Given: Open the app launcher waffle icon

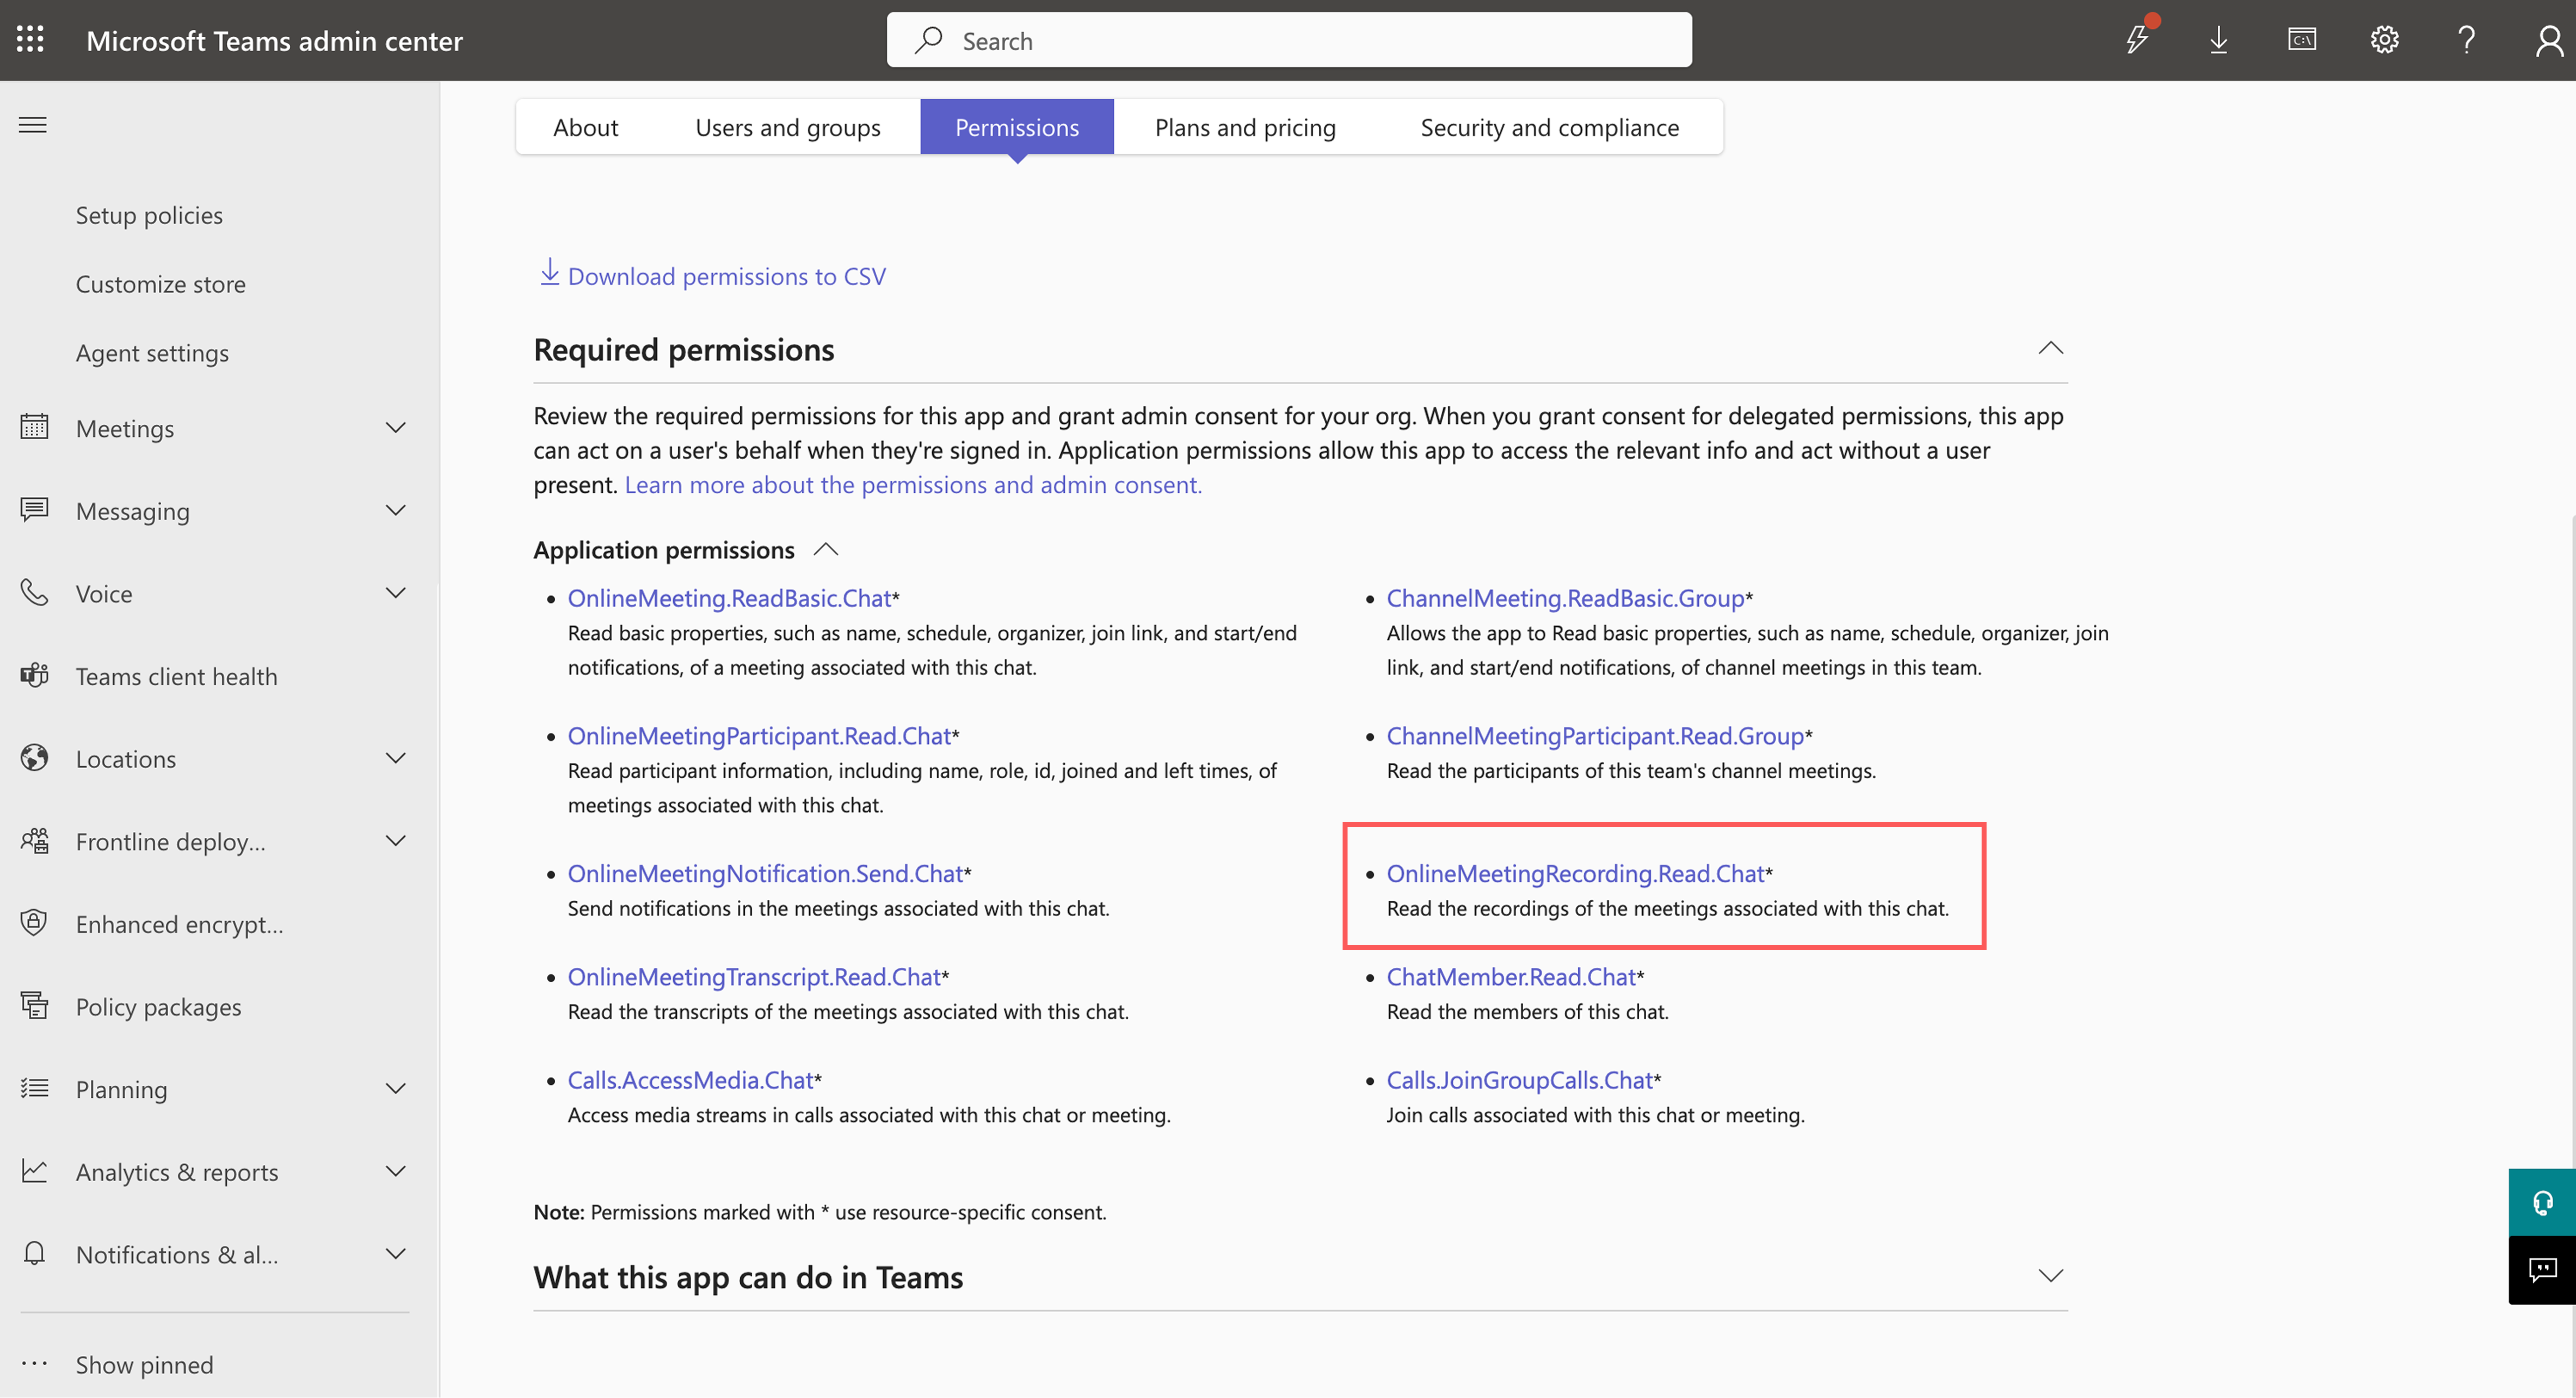Looking at the screenshot, I should click(29, 39).
